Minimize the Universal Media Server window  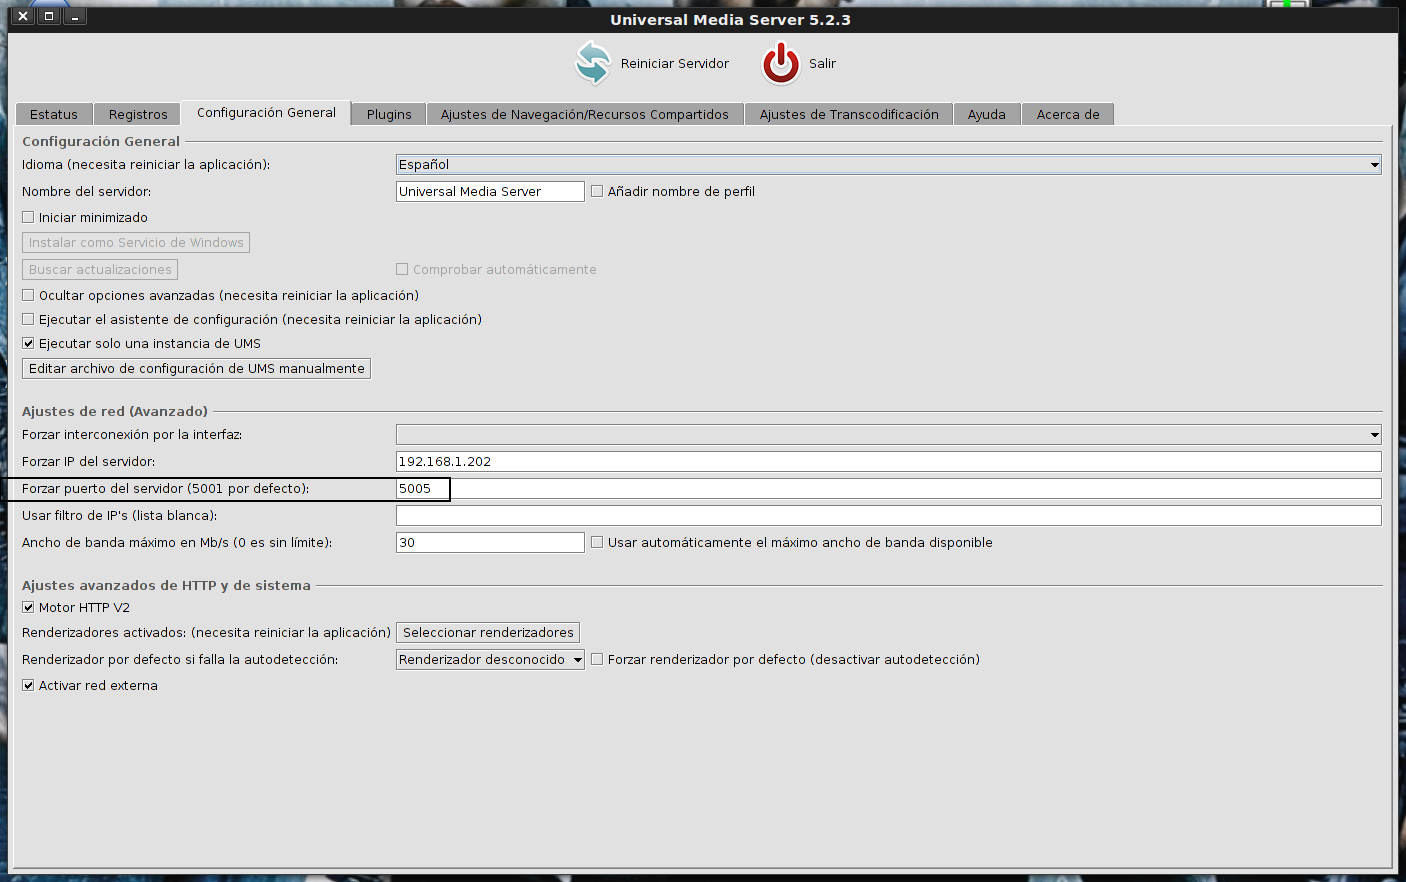click(x=75, y=16)
